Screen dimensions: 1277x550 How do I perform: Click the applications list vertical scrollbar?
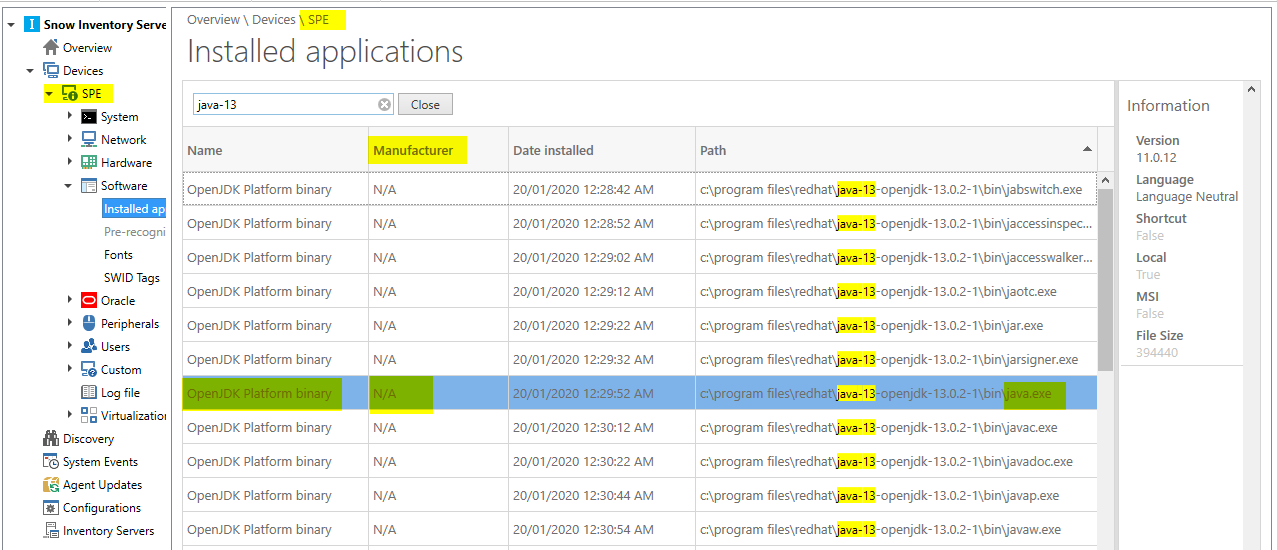coord(1105,280)
